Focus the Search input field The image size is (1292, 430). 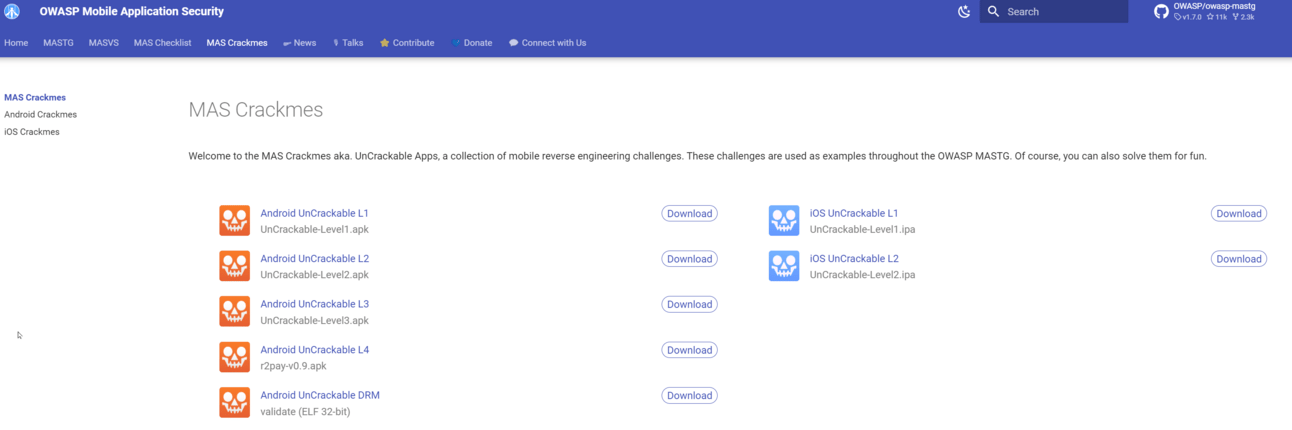click(1054, 12)
